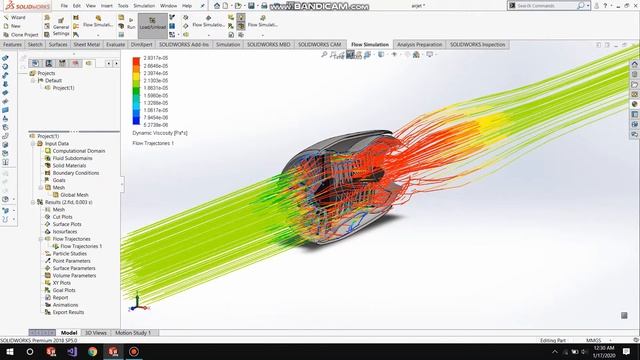Click the right arrow of manager tabs

click(116, 63)
